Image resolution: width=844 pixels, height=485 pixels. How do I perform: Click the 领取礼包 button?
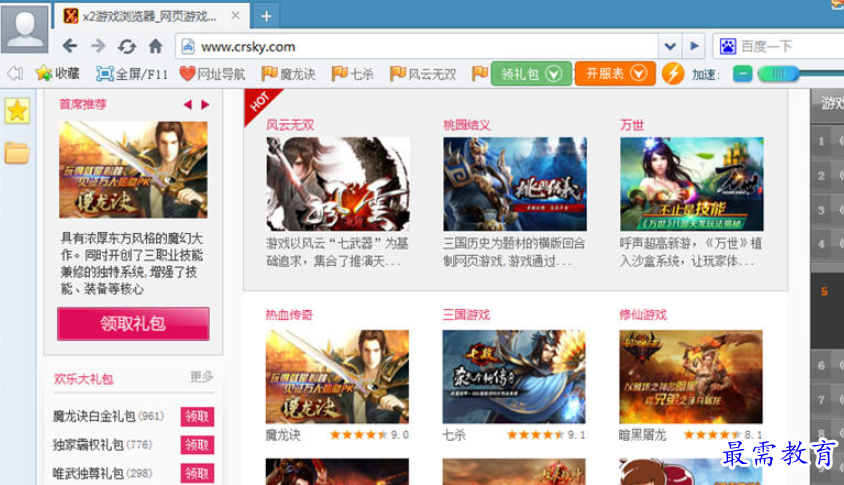[133, 324]
